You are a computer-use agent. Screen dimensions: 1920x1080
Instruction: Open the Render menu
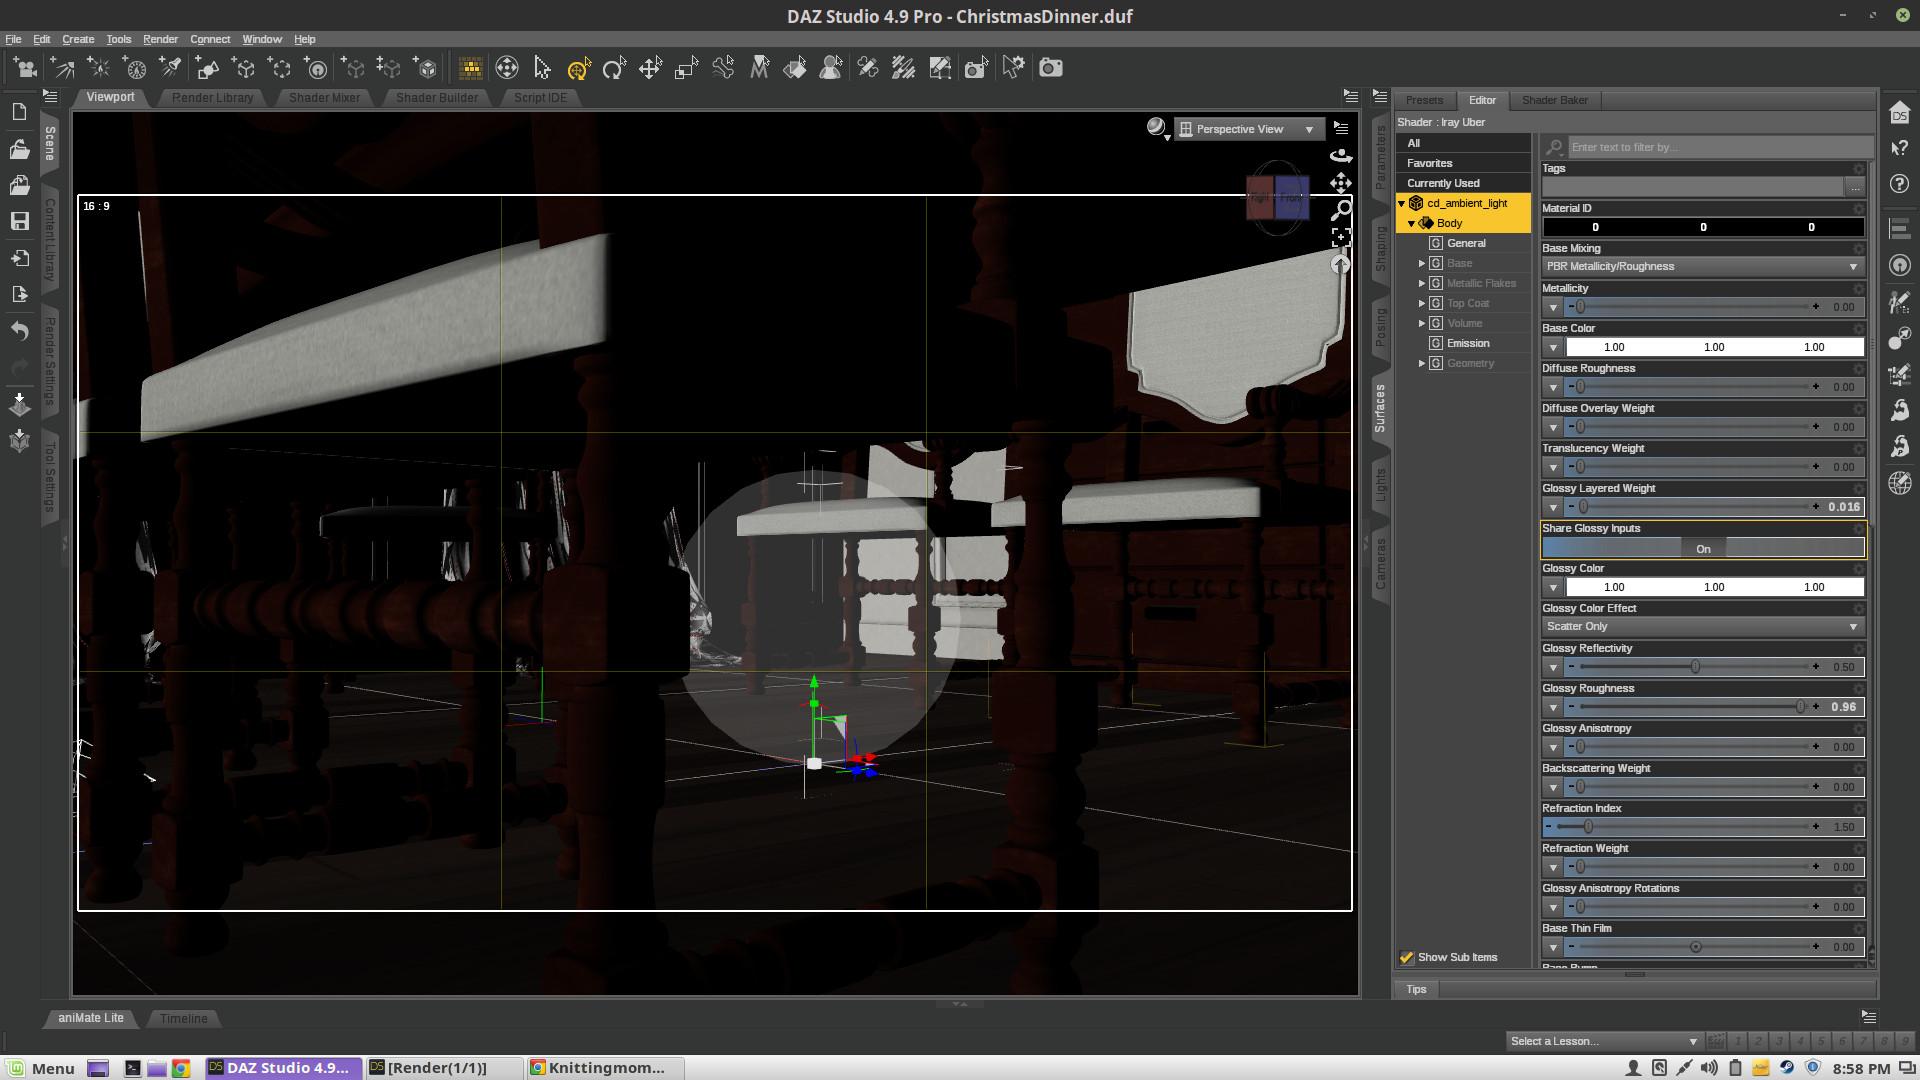tap(160, 39)
